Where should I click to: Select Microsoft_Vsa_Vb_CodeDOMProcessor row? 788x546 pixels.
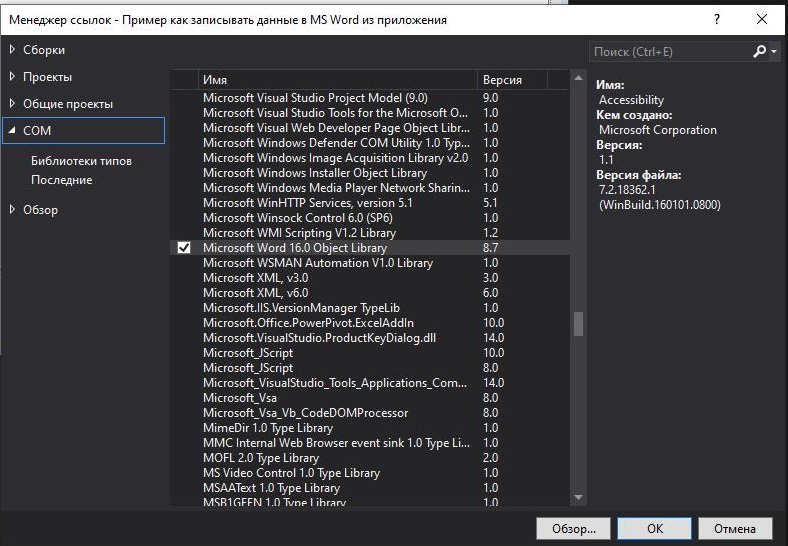370,413
